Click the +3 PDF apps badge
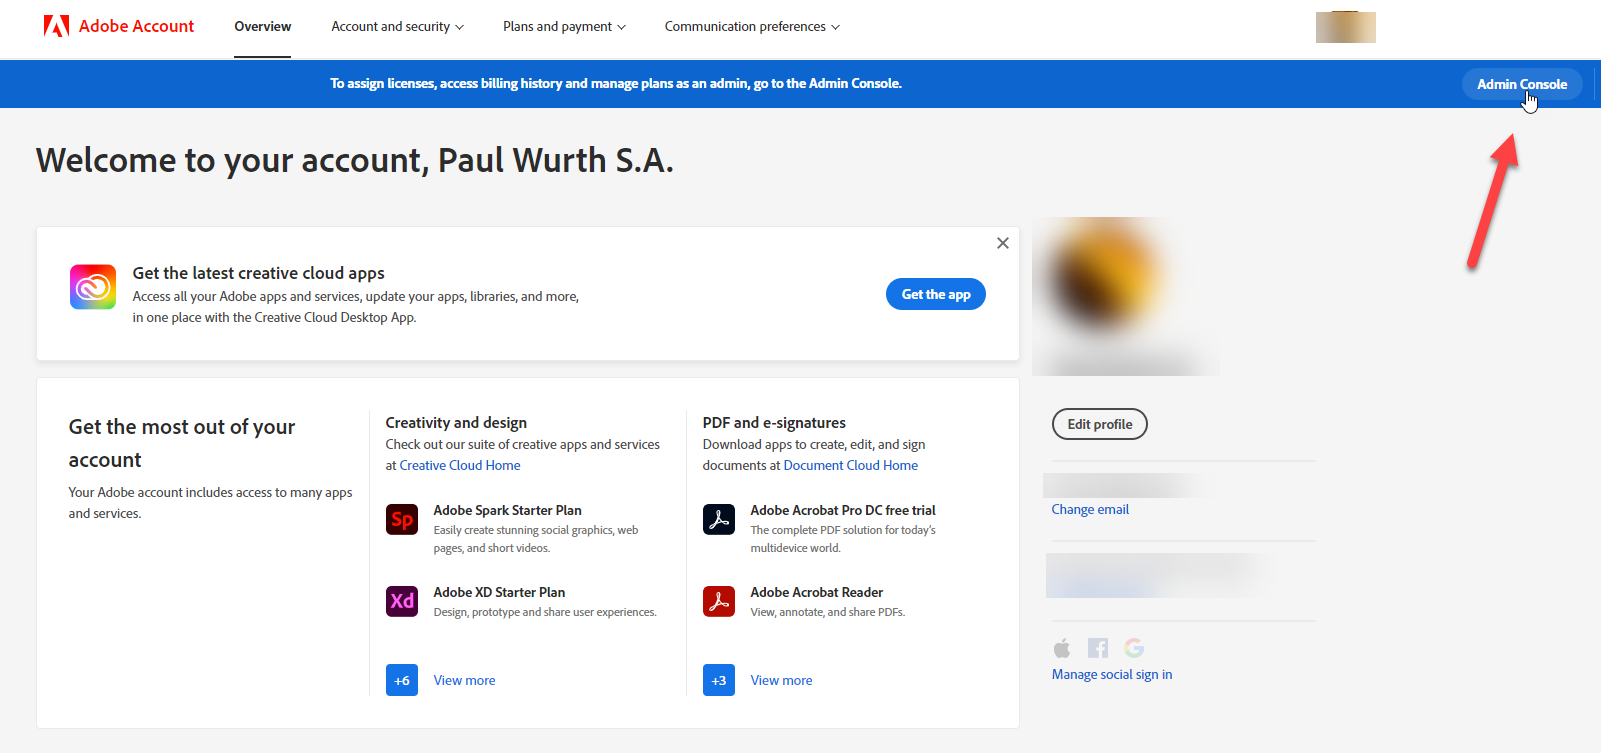This screenshot has width=1601, height=753. pos(719,680)
